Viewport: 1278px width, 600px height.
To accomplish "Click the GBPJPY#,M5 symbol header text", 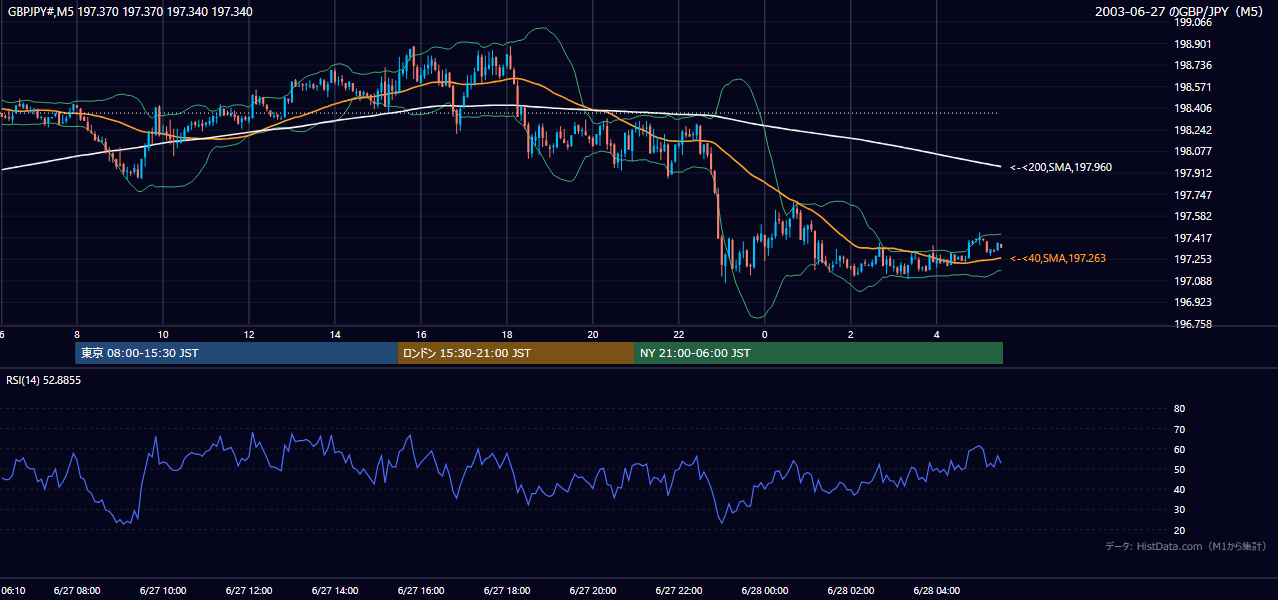I will (x=129, y=12).
